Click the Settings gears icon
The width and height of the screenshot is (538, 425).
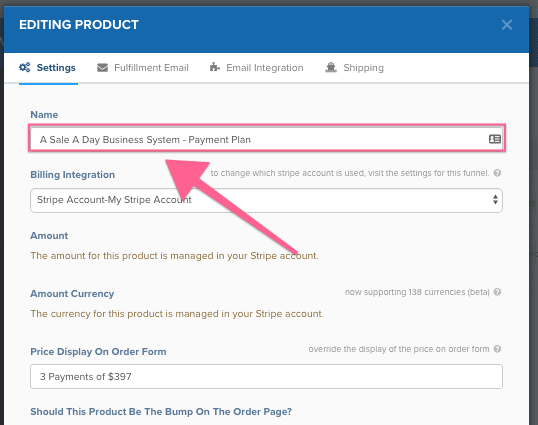[x=25, y=67]
